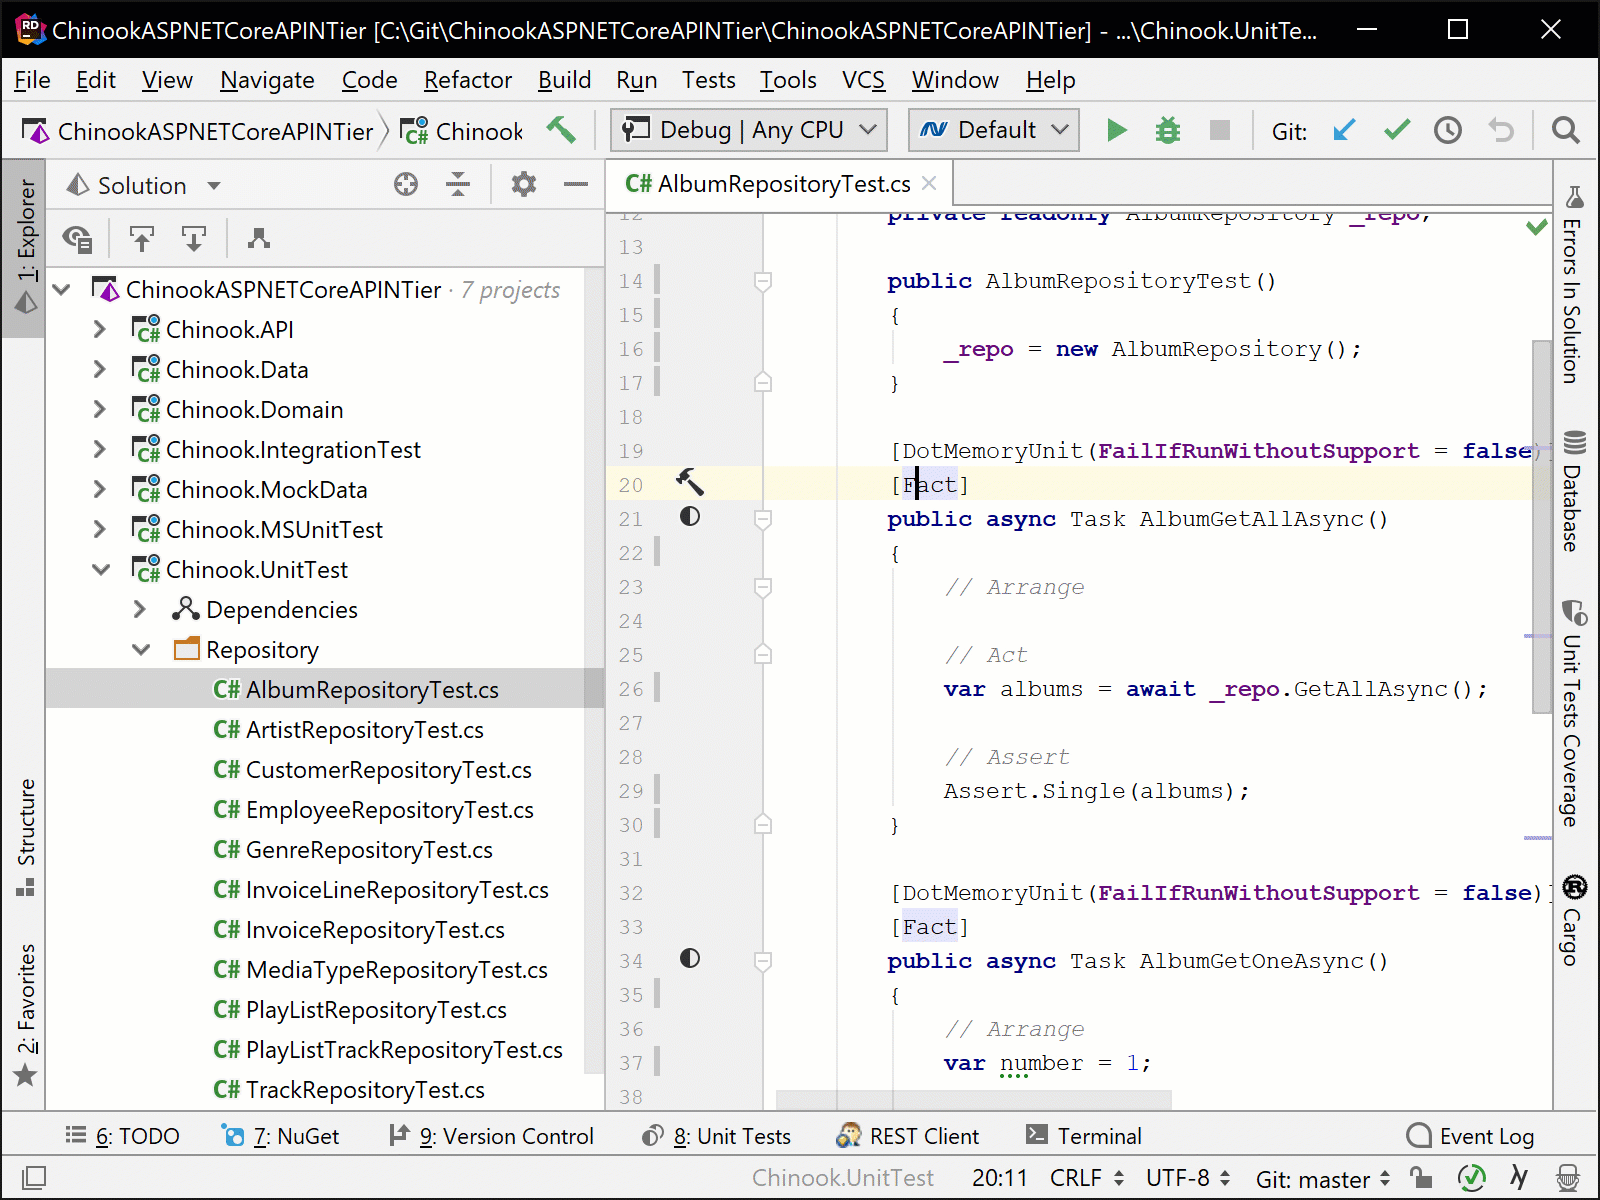Open Search Everywhere magnifier icon
Image resolution: width=1600 pixels, height=1200 pixels.
tap(1565, 130)
